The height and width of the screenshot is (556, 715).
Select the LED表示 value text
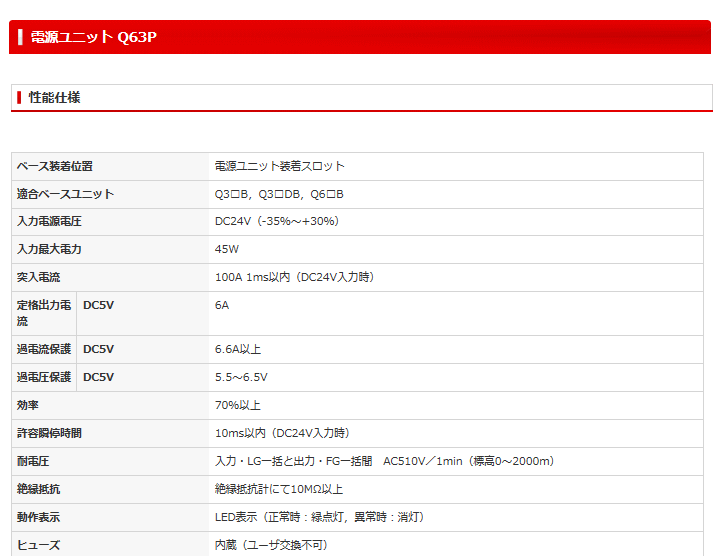coord(320,517)
